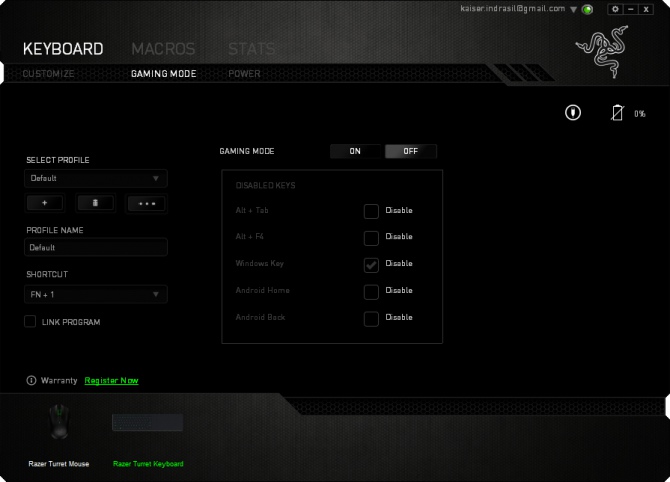Viewport: 670px width, 482px height.
Task: Enable the Link Program checkbox
Action: [x=31, y=322]
